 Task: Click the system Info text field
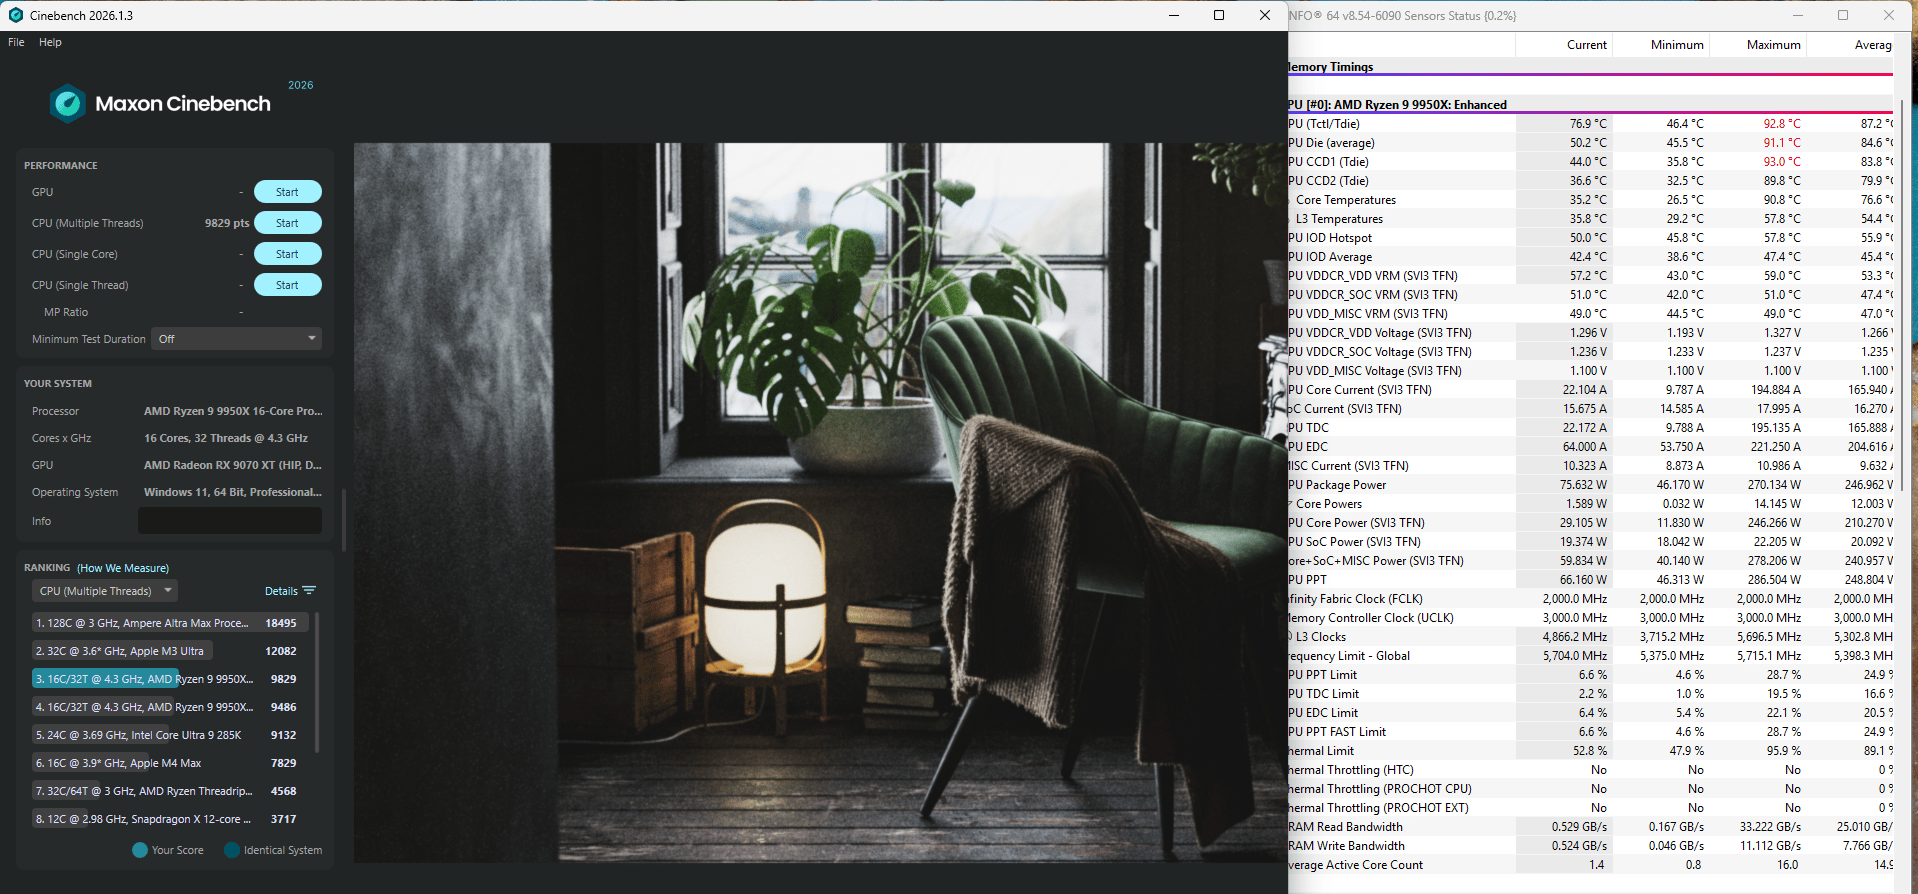(230, 521)
